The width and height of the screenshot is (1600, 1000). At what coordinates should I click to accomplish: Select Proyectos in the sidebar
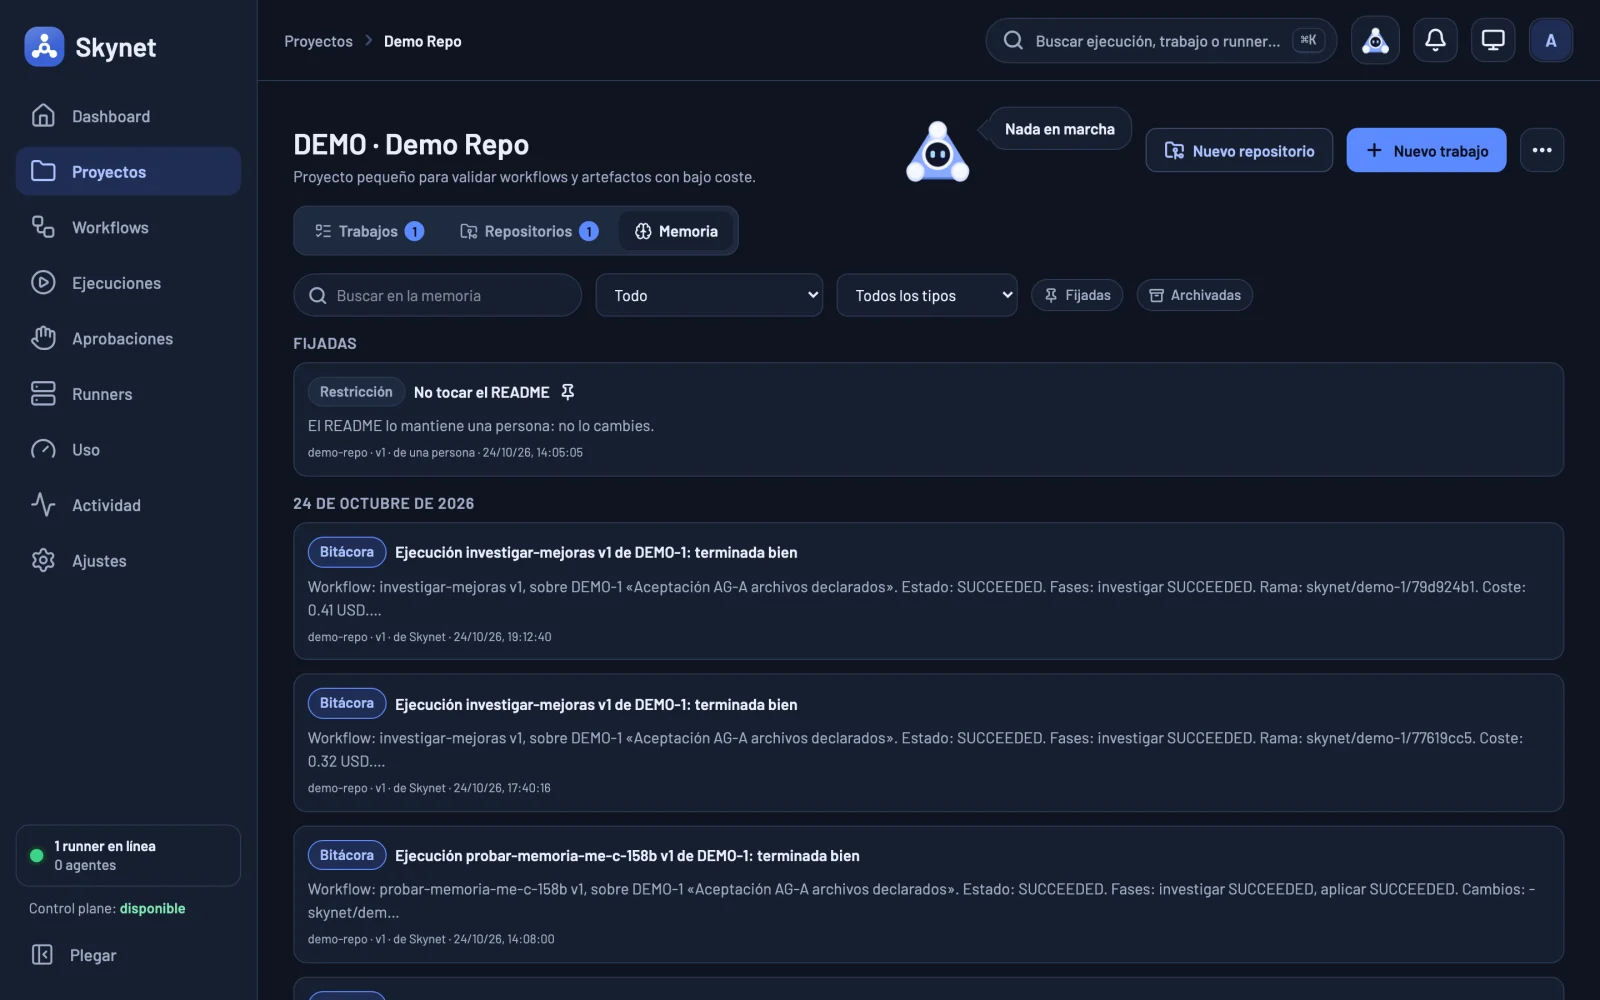[128, 171]
